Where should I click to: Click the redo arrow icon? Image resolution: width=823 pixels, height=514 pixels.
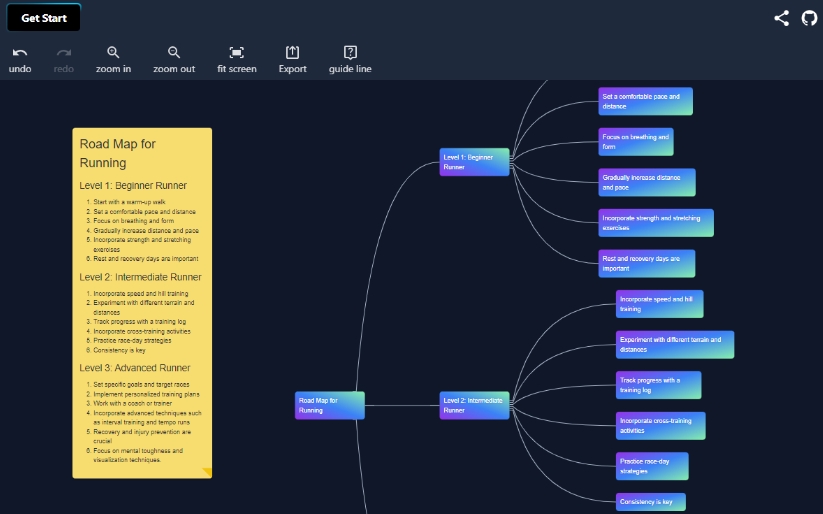(64, 53)
